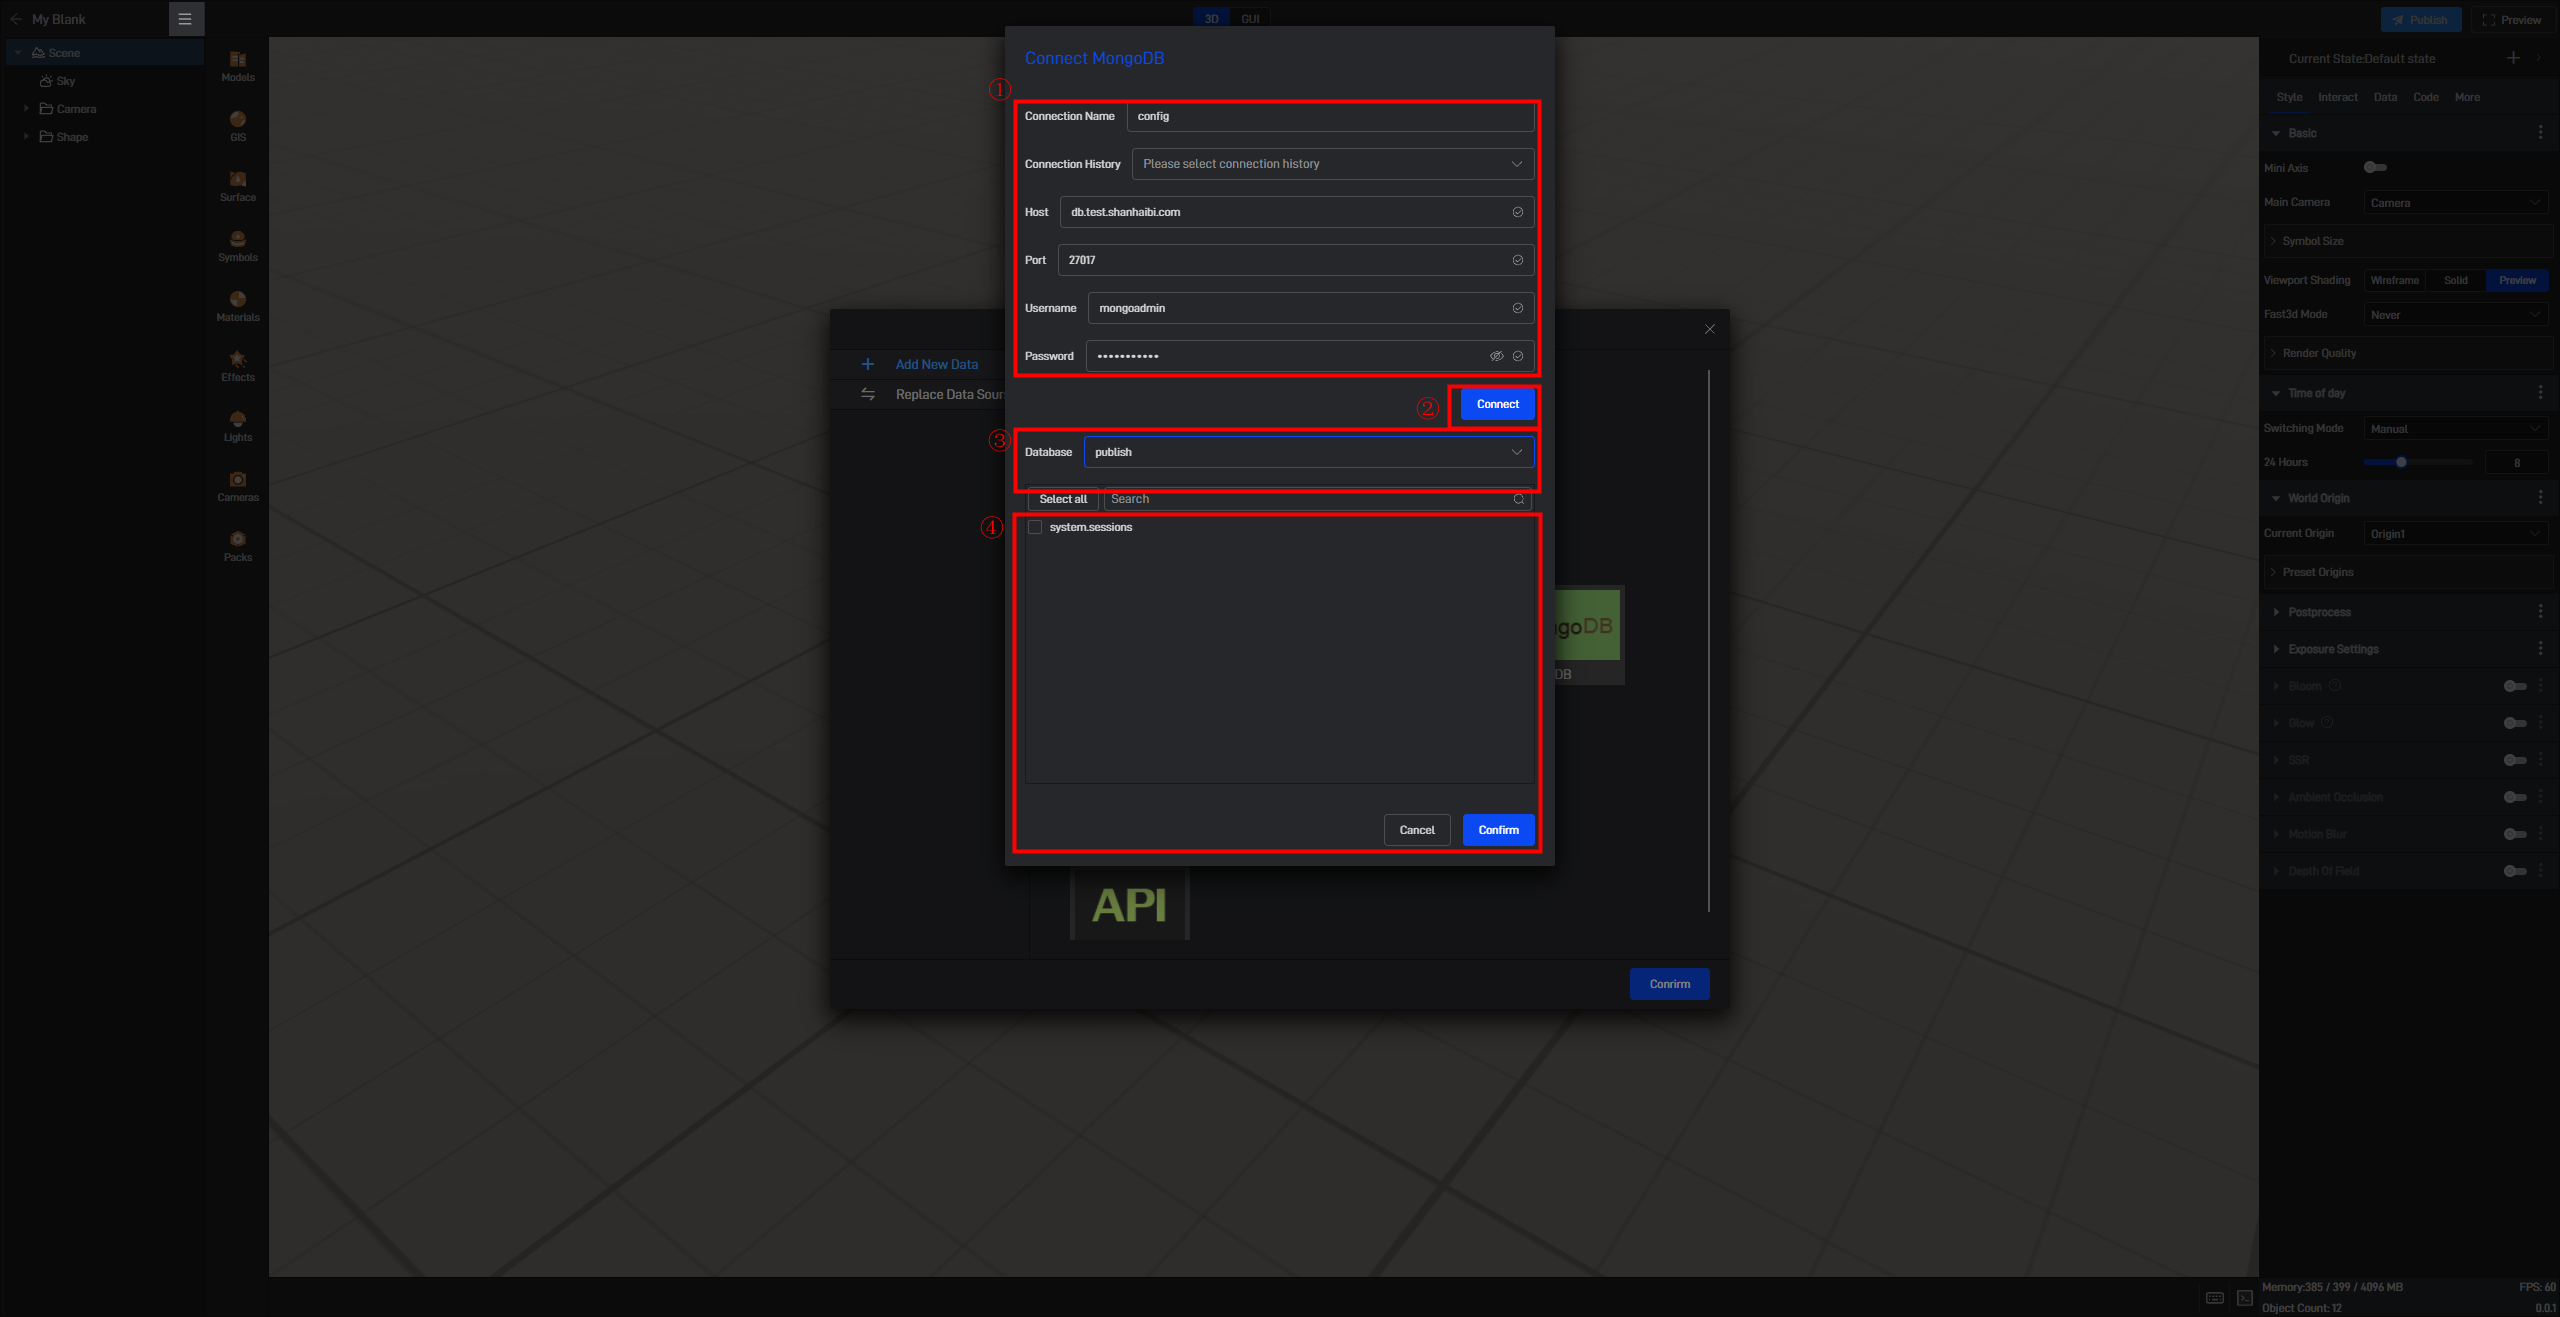Open the Materials library icon
2560x1317 pixels.
[x=238, y=306]
